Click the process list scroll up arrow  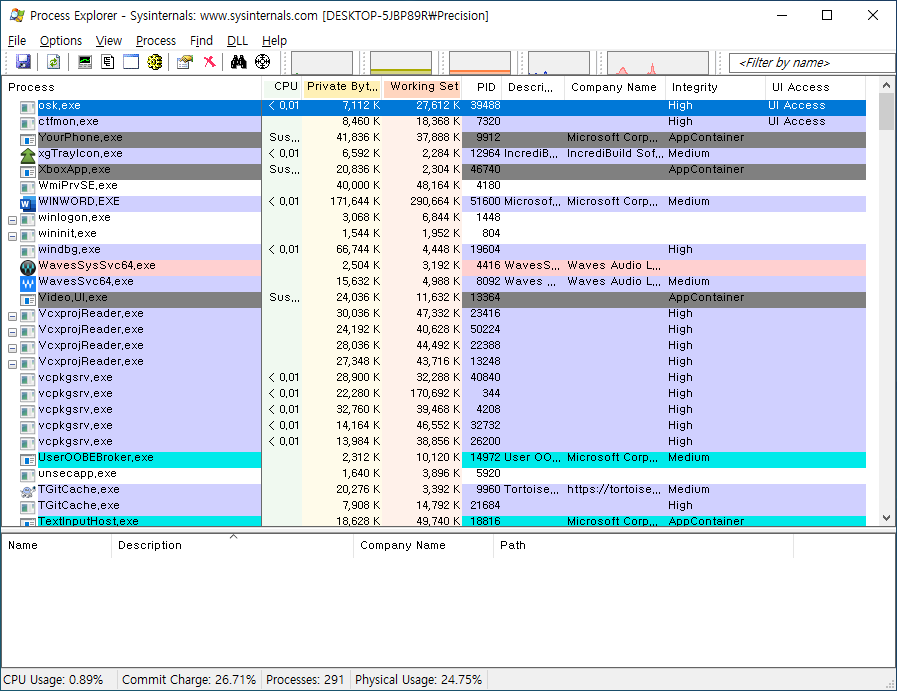pyautogui.click(x=886, y=85)
